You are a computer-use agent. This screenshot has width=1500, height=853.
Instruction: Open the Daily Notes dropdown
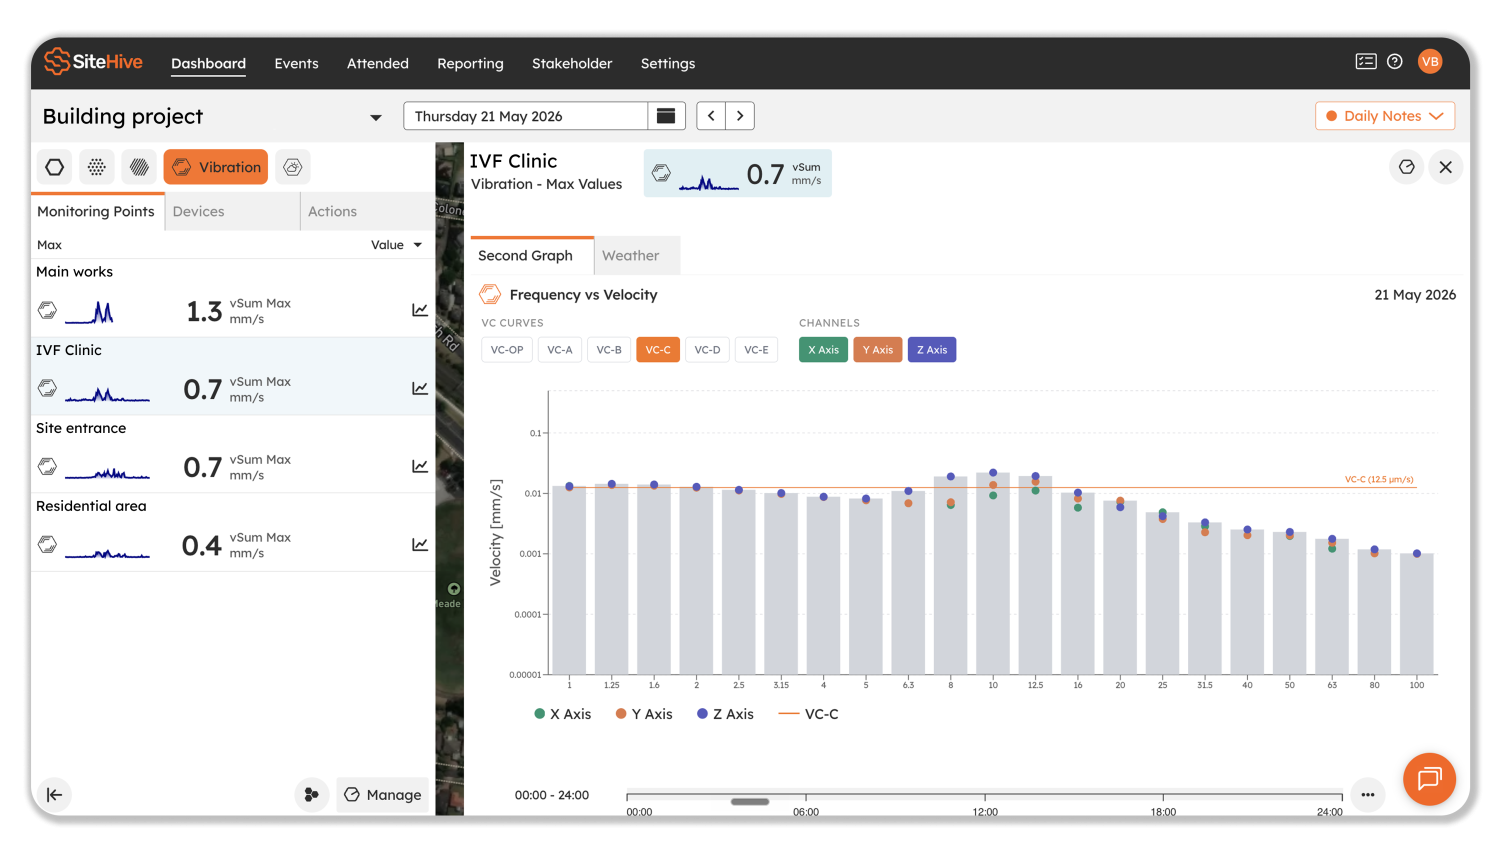click(1385, 116)
